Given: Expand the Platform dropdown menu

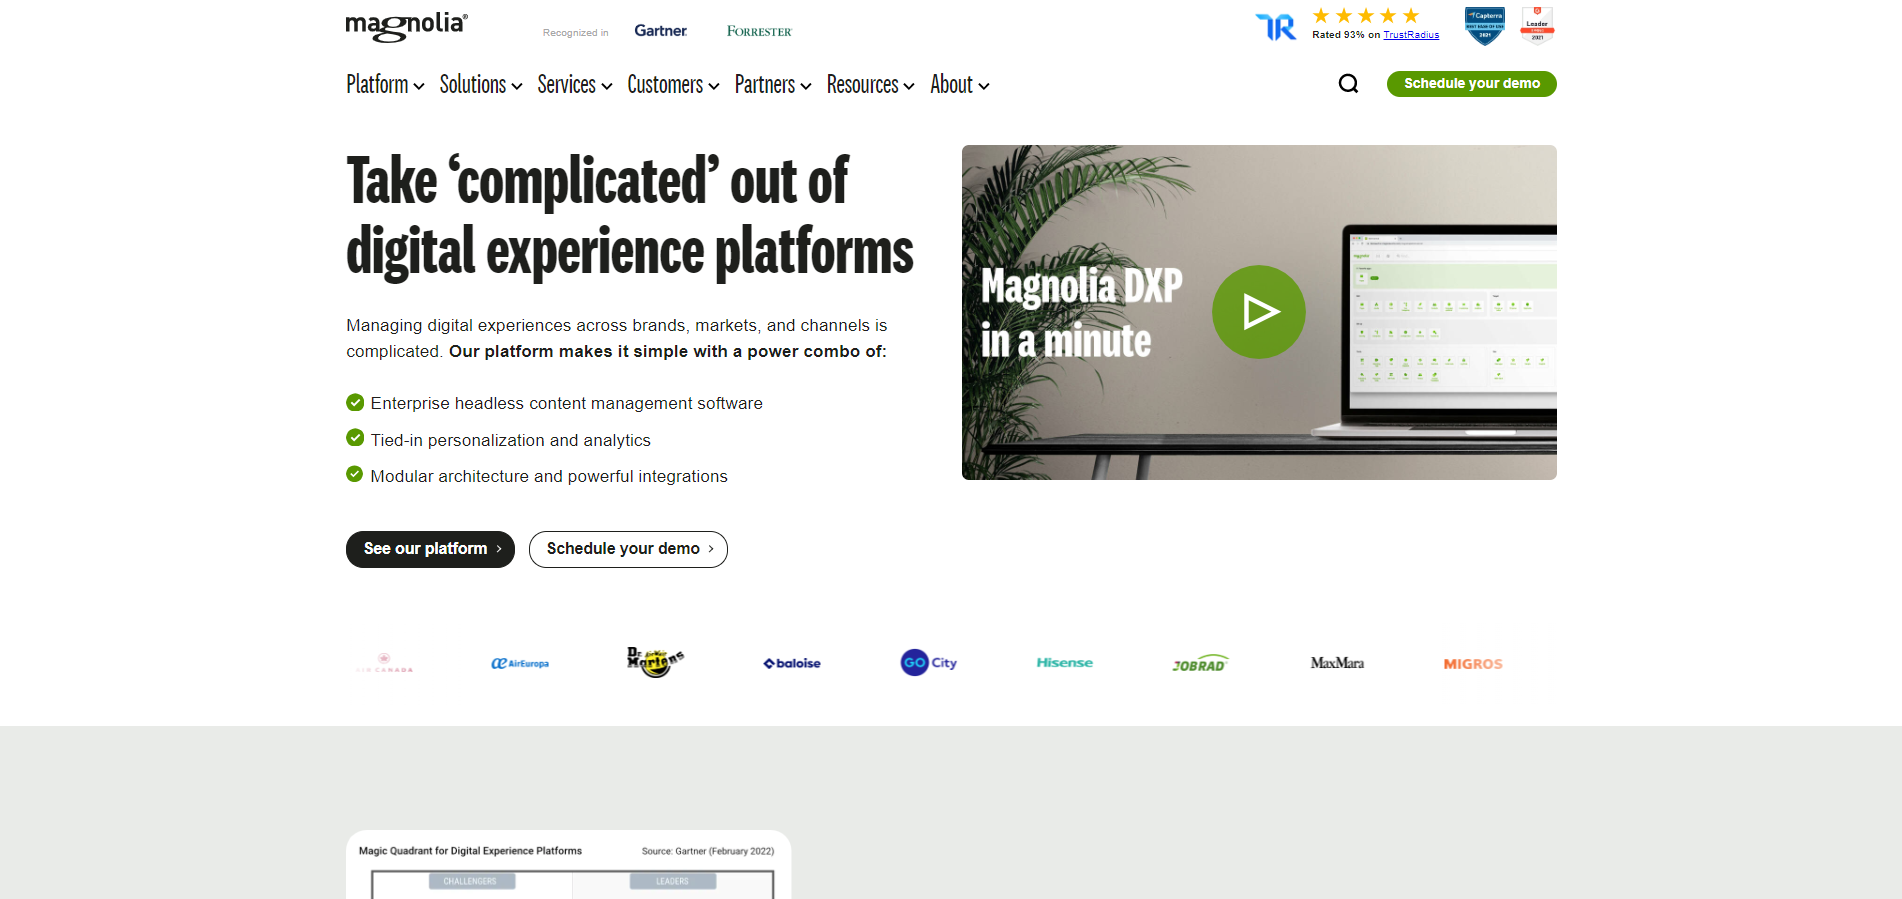Looking at the screenshot, I should coord(385,85).
